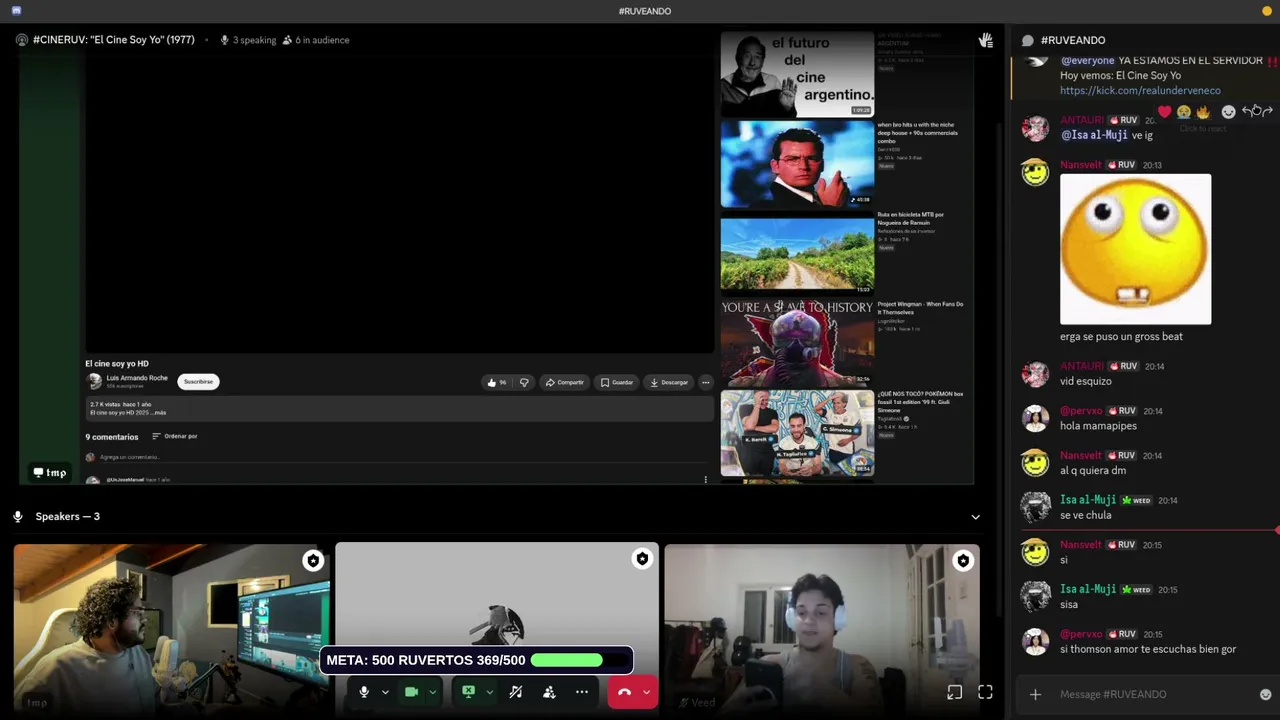Screen dimensions: 1280x720
Task: React with the red heart emoji
Action: point(1164,112)
